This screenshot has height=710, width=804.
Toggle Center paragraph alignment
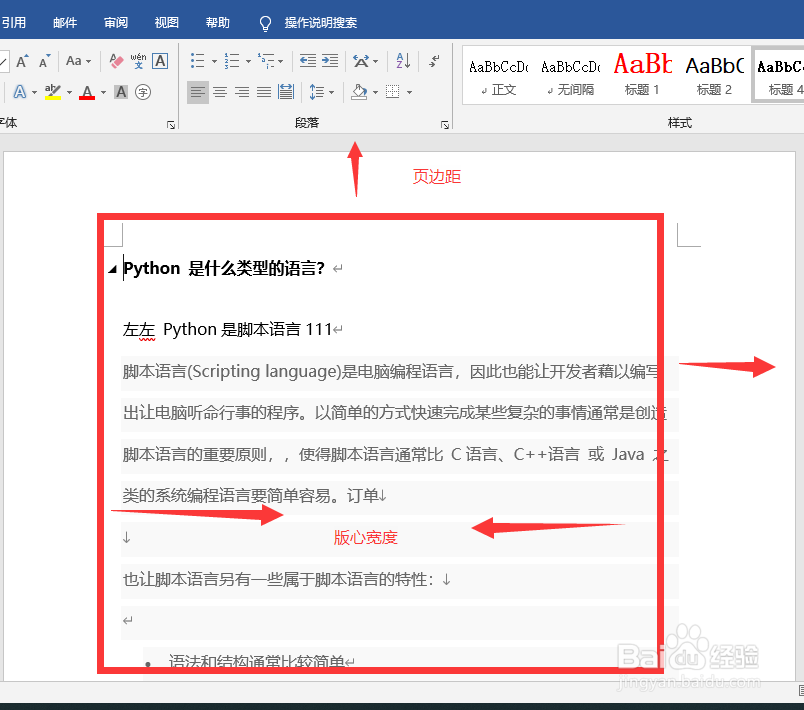point(220,92)
